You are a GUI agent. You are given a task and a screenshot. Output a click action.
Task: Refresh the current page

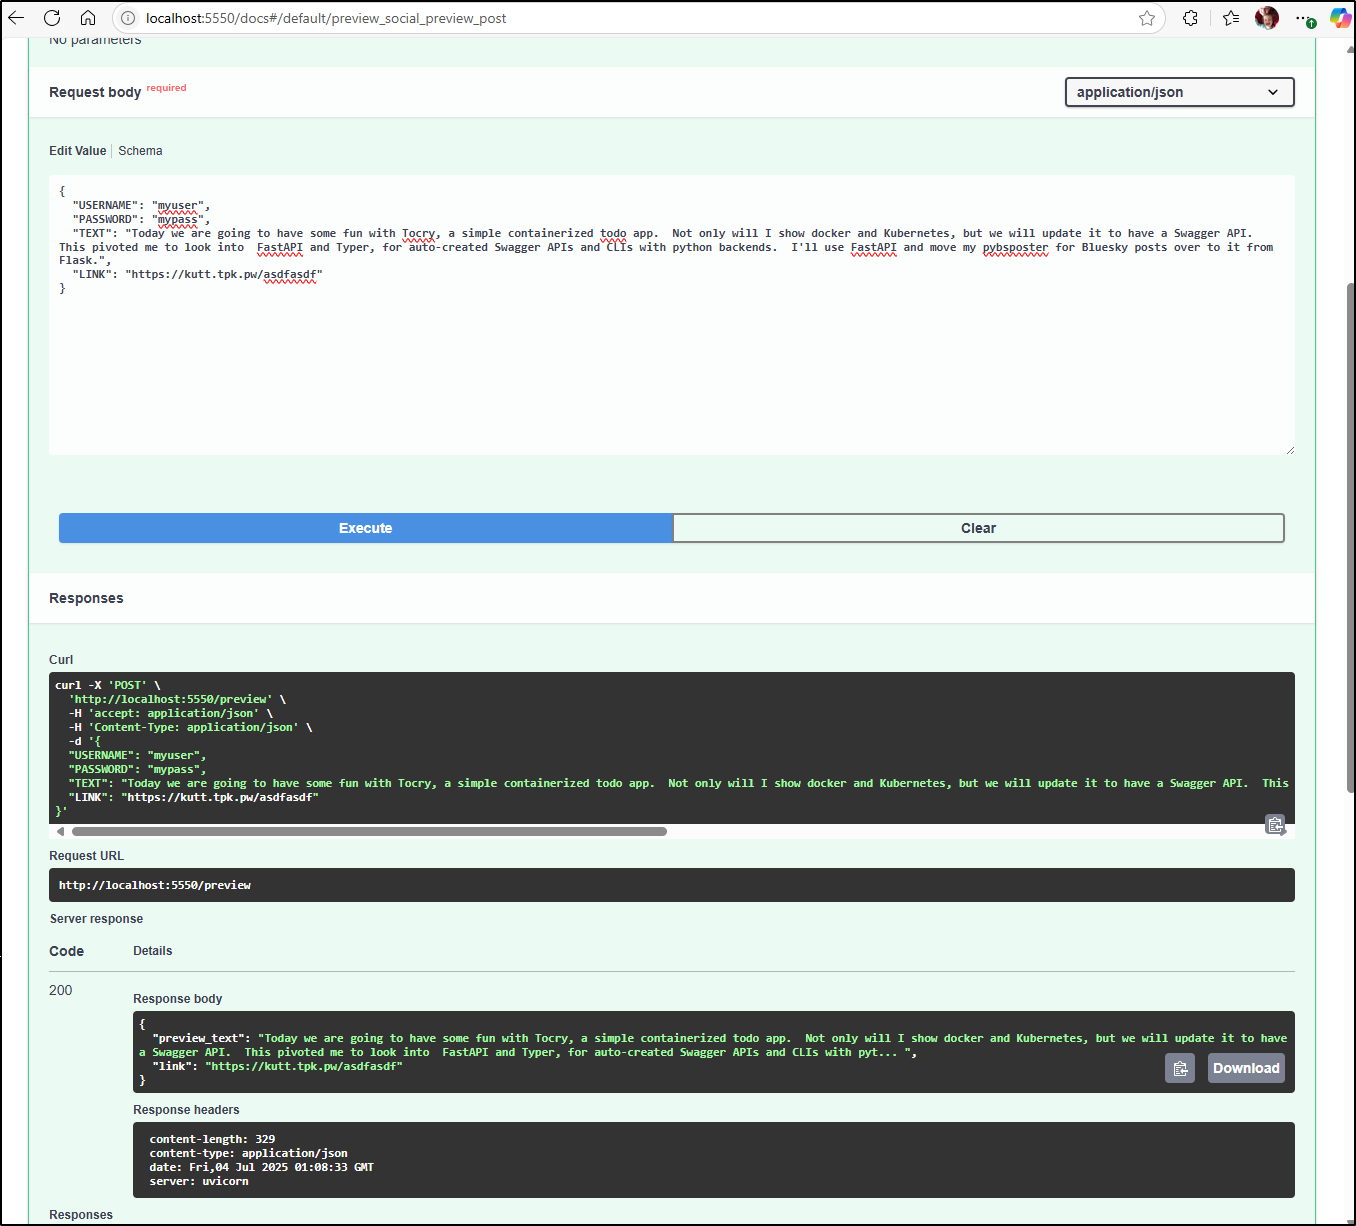coord(52,18)
